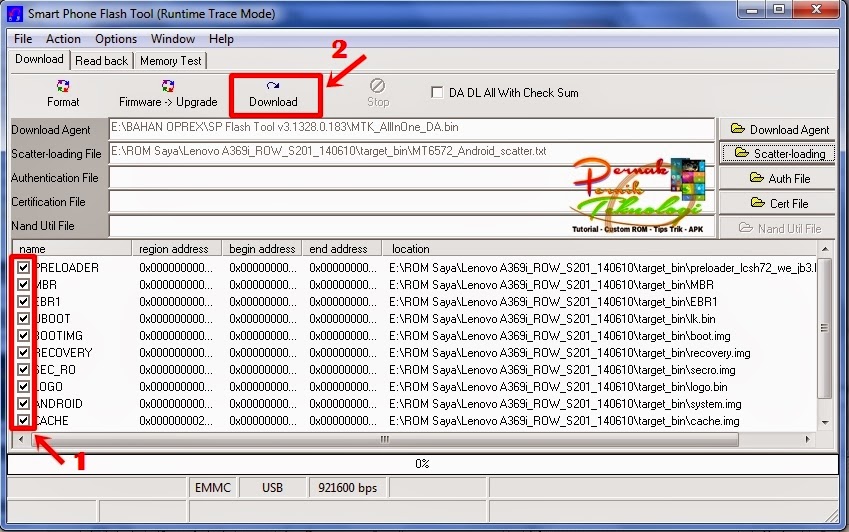Uncheck the PRELOADER partition checkbox

[x=23, y=267]
